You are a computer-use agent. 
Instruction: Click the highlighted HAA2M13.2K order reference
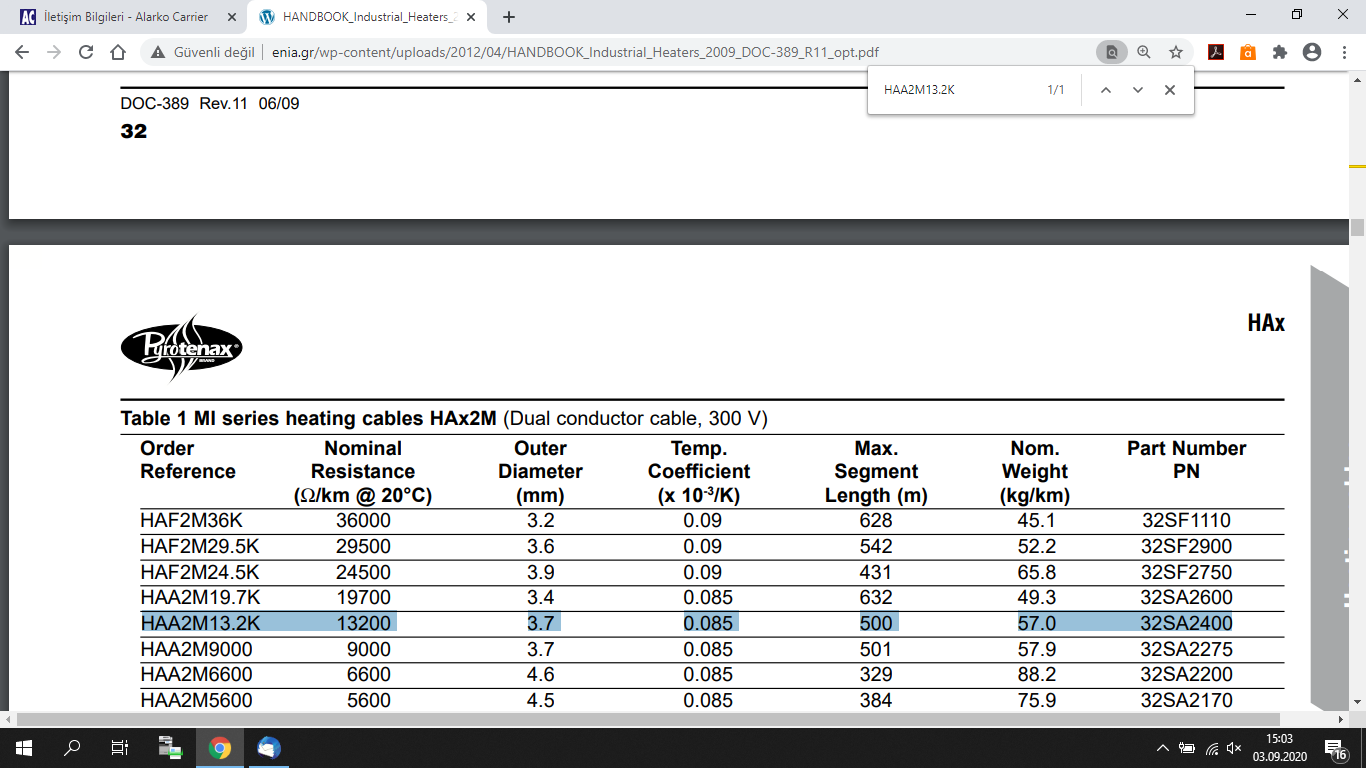201,624
